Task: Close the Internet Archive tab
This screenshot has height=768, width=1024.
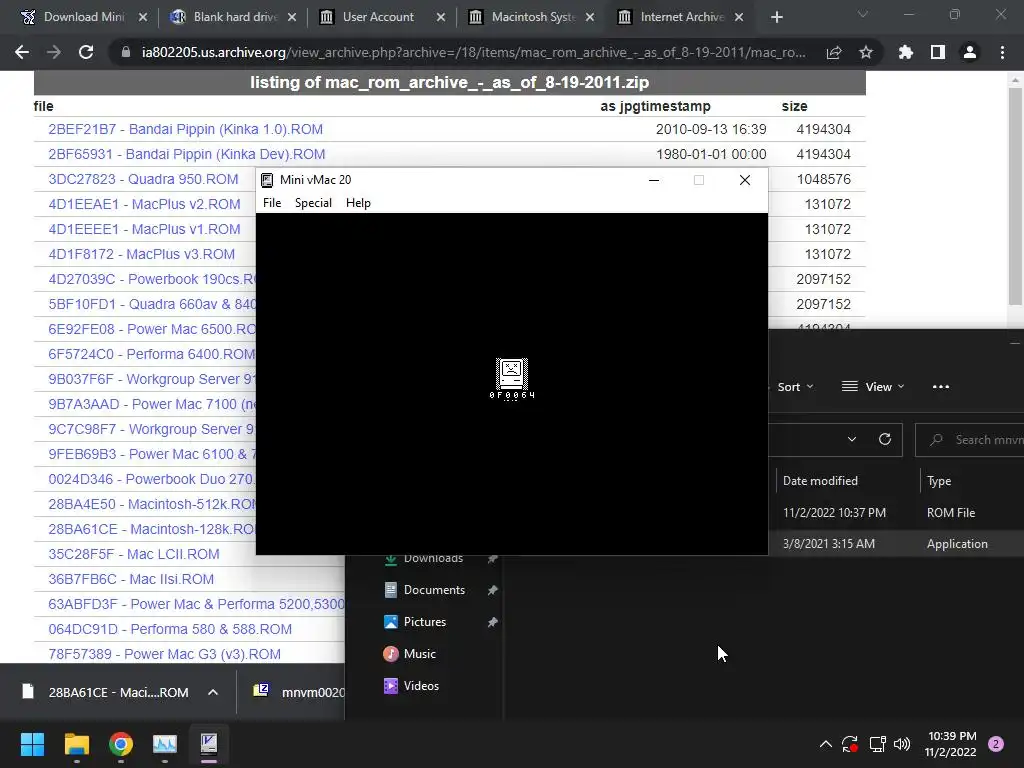Action: point(739,17)
